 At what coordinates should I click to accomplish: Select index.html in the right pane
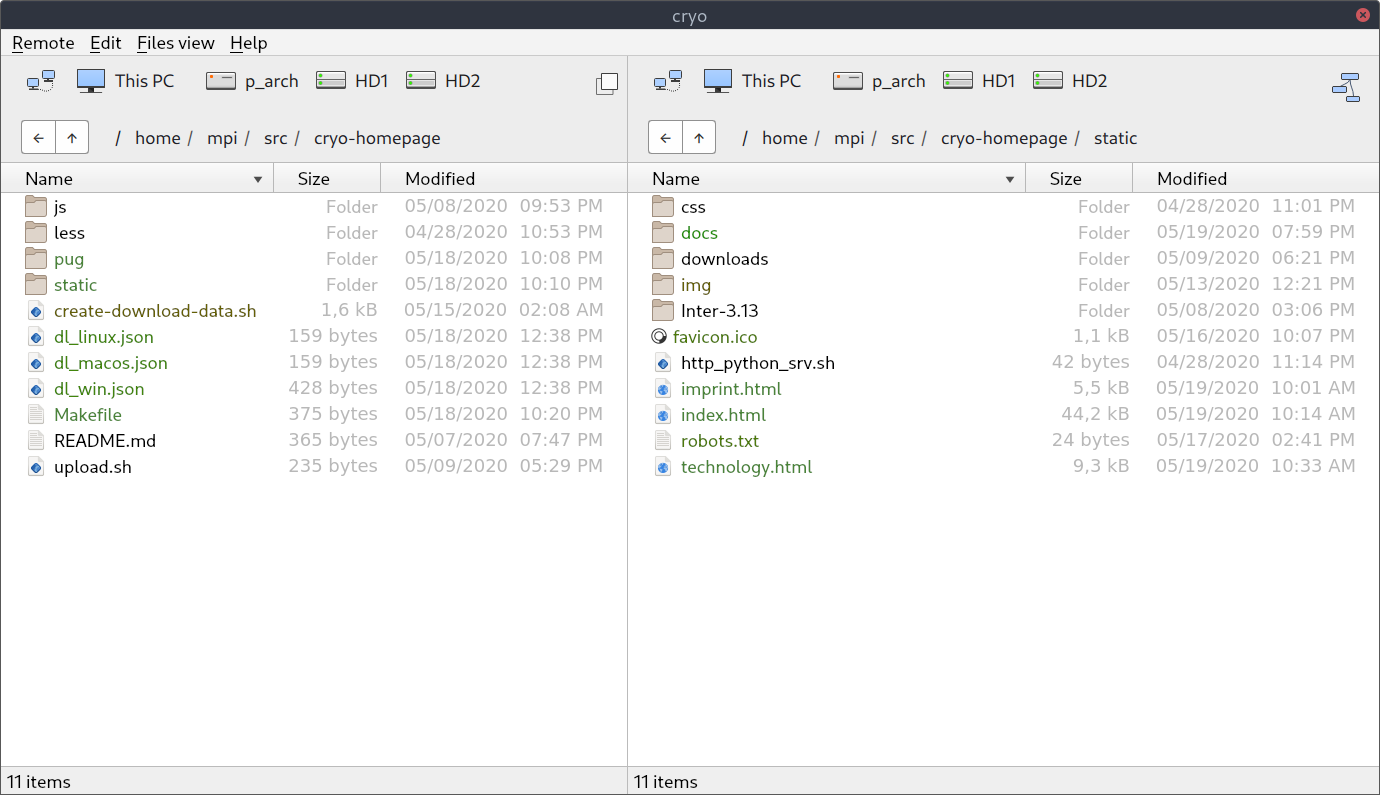click(x=723, y=414)
